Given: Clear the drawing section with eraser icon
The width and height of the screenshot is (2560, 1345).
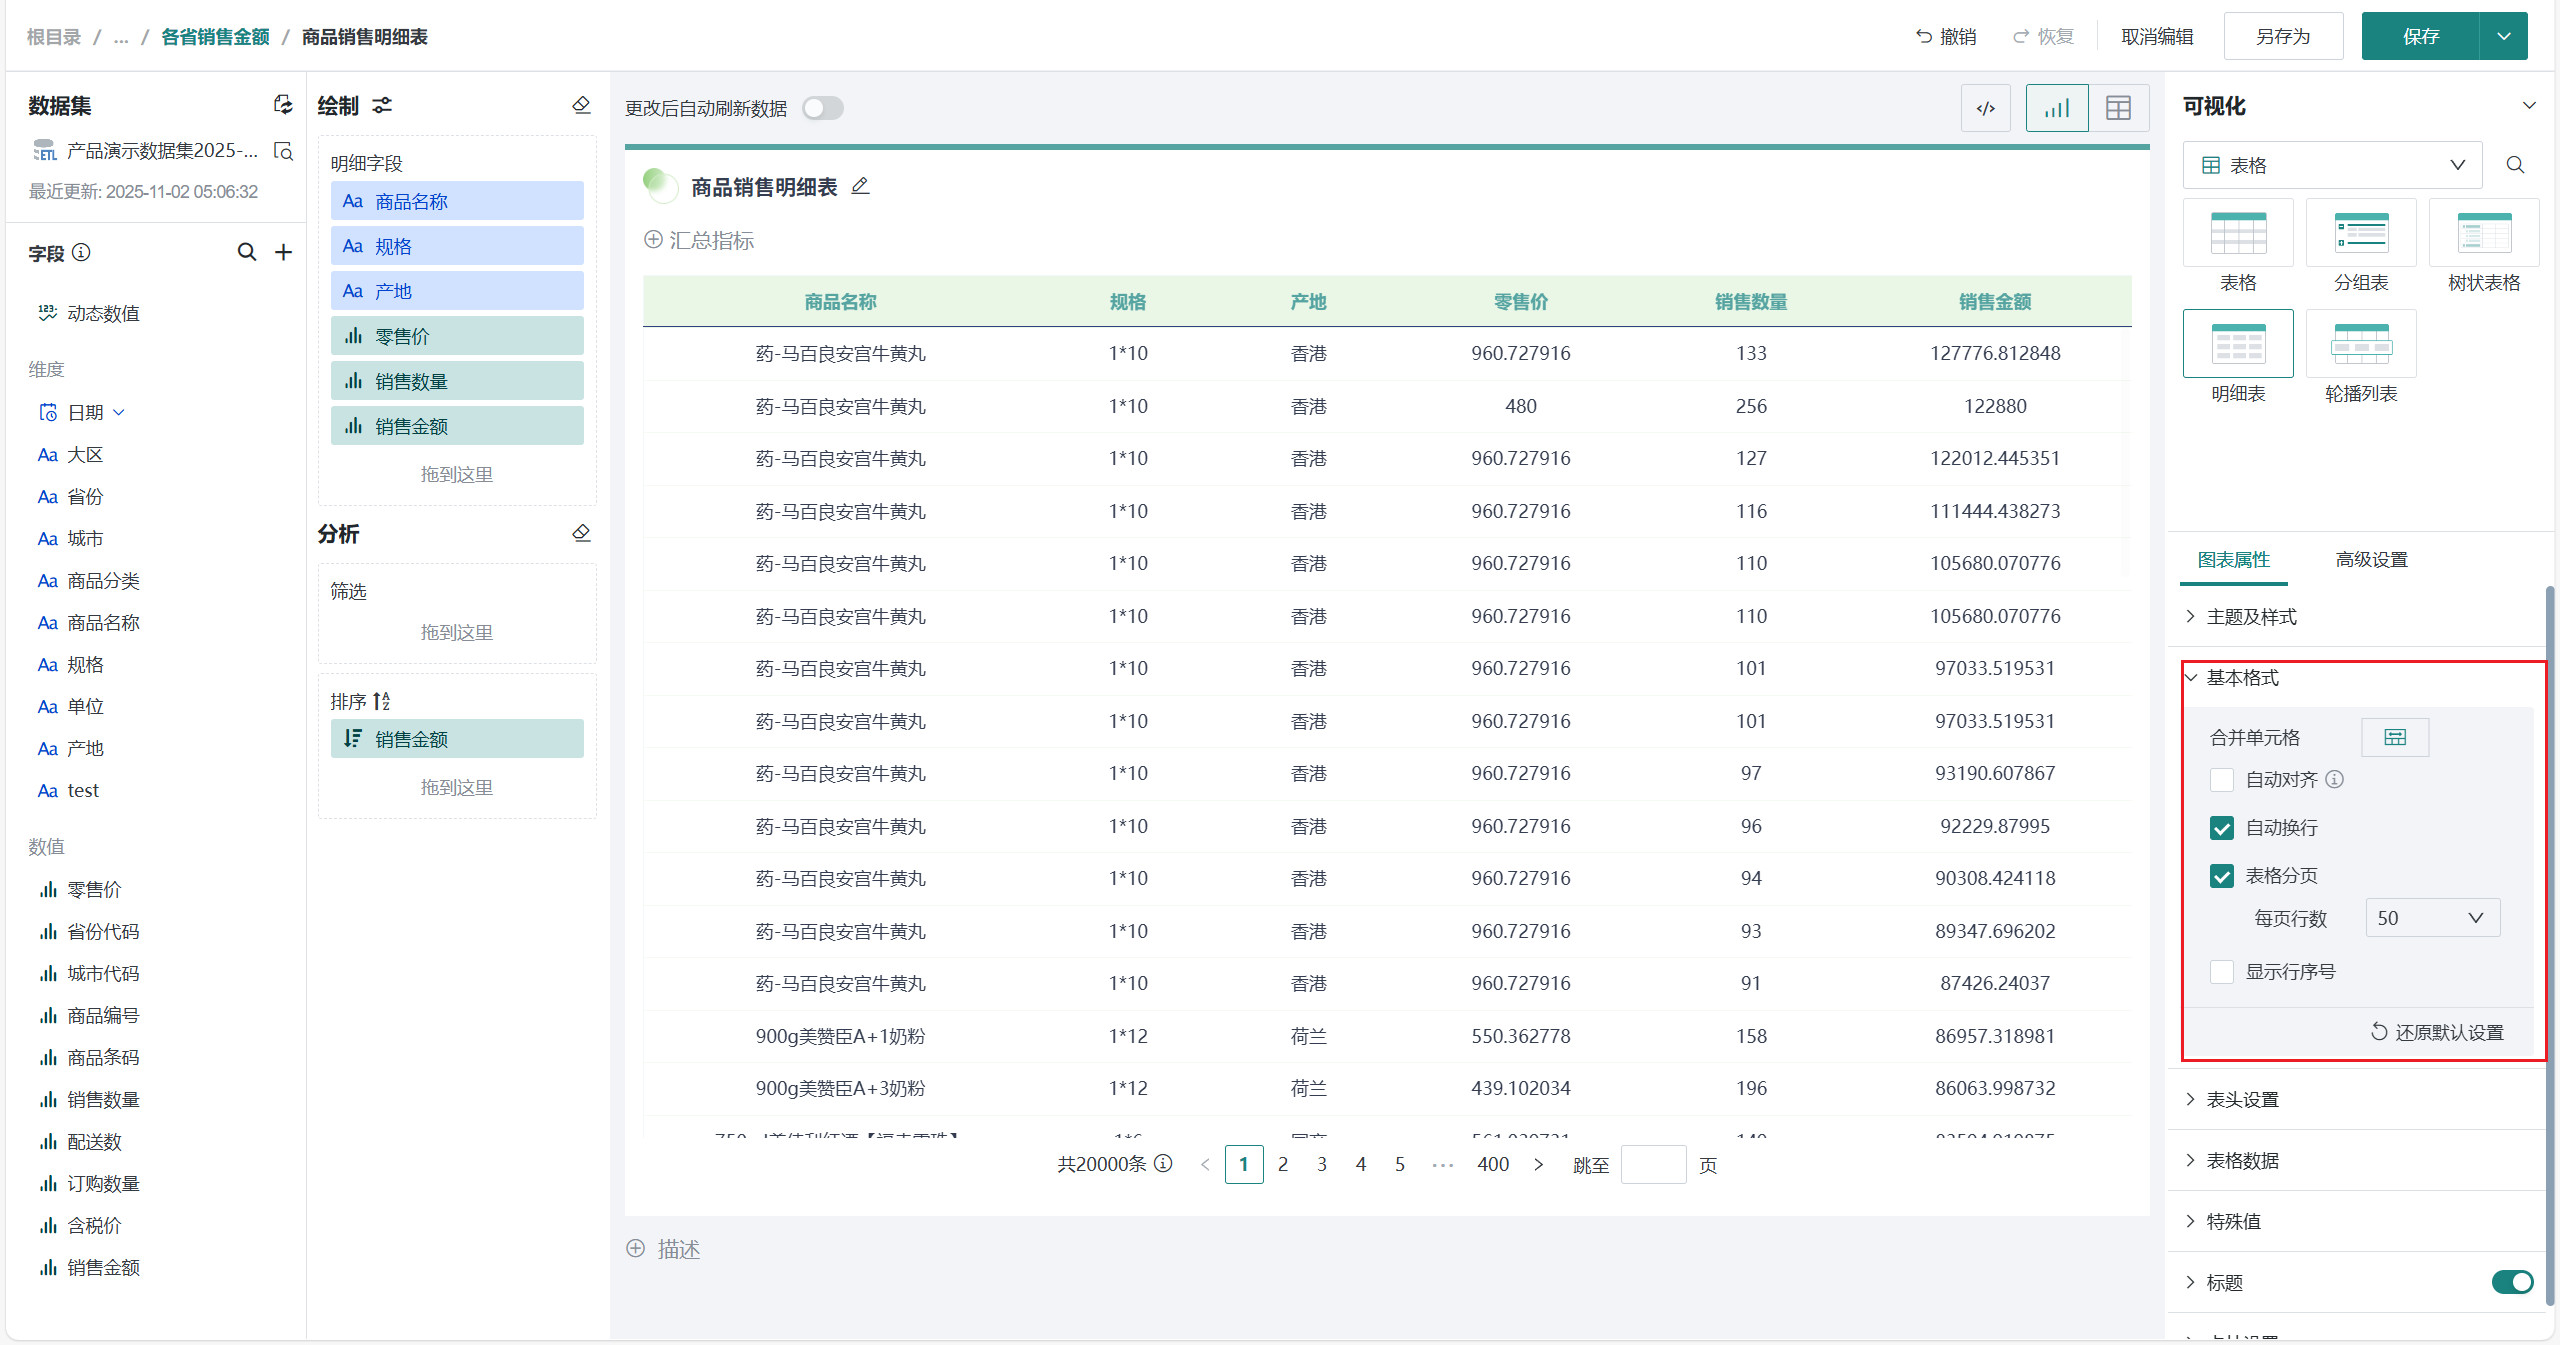Looking at the screenshot, I should [x=581, y=105].
